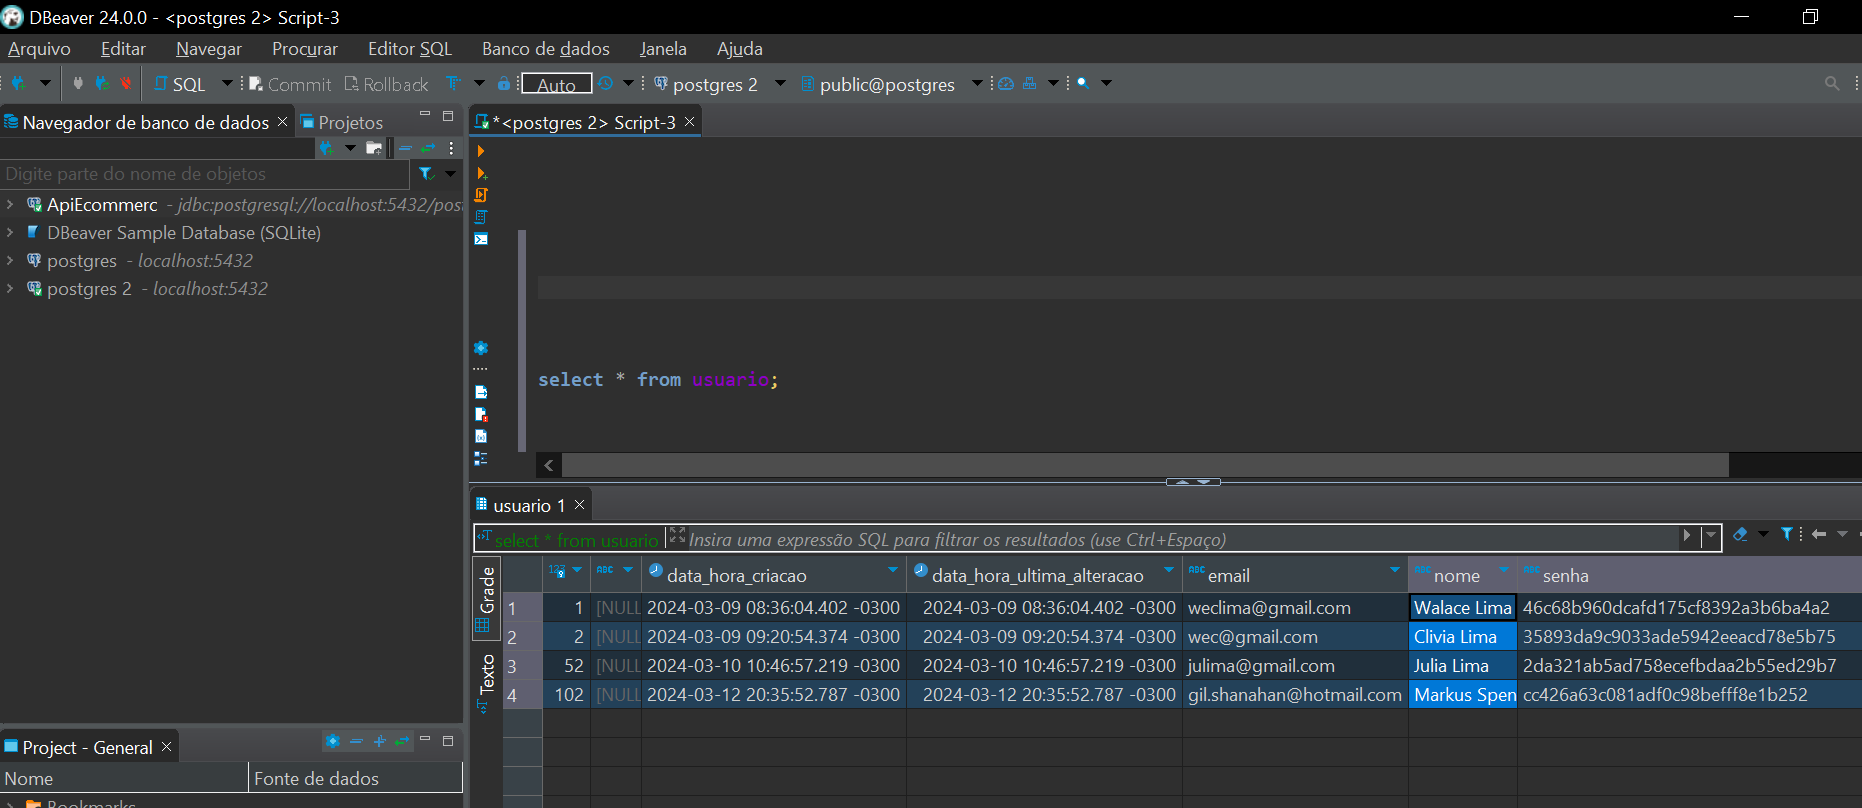Screen dimensions: 1862x808
Task: Open the Editar menu
Action: click(123, 49)
